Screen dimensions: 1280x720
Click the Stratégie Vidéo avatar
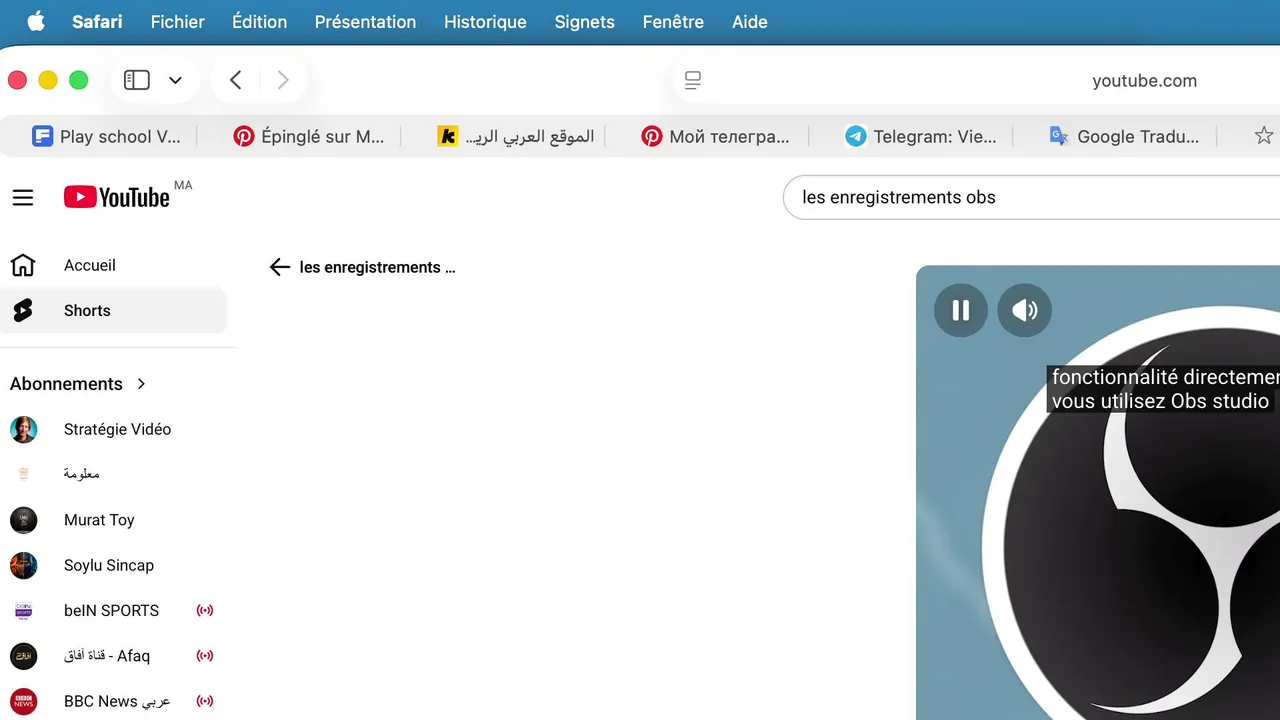tap(23, 430)
